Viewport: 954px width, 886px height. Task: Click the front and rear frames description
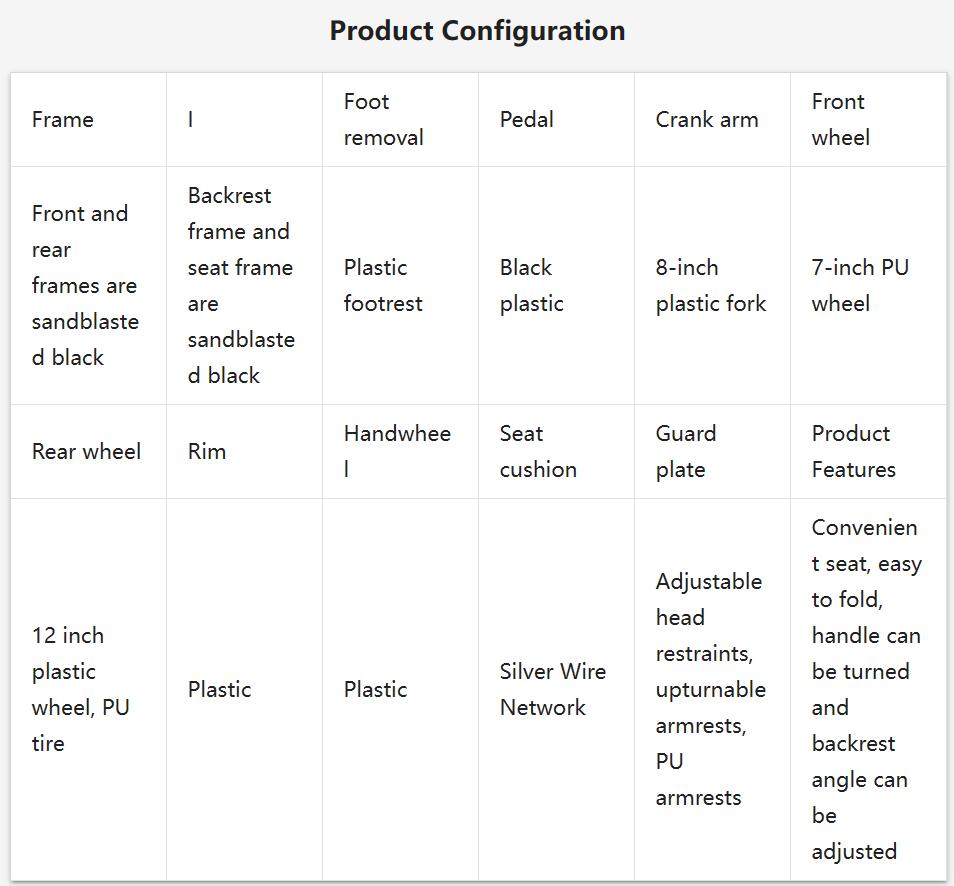pyautogui.click(x=88, y=285)
